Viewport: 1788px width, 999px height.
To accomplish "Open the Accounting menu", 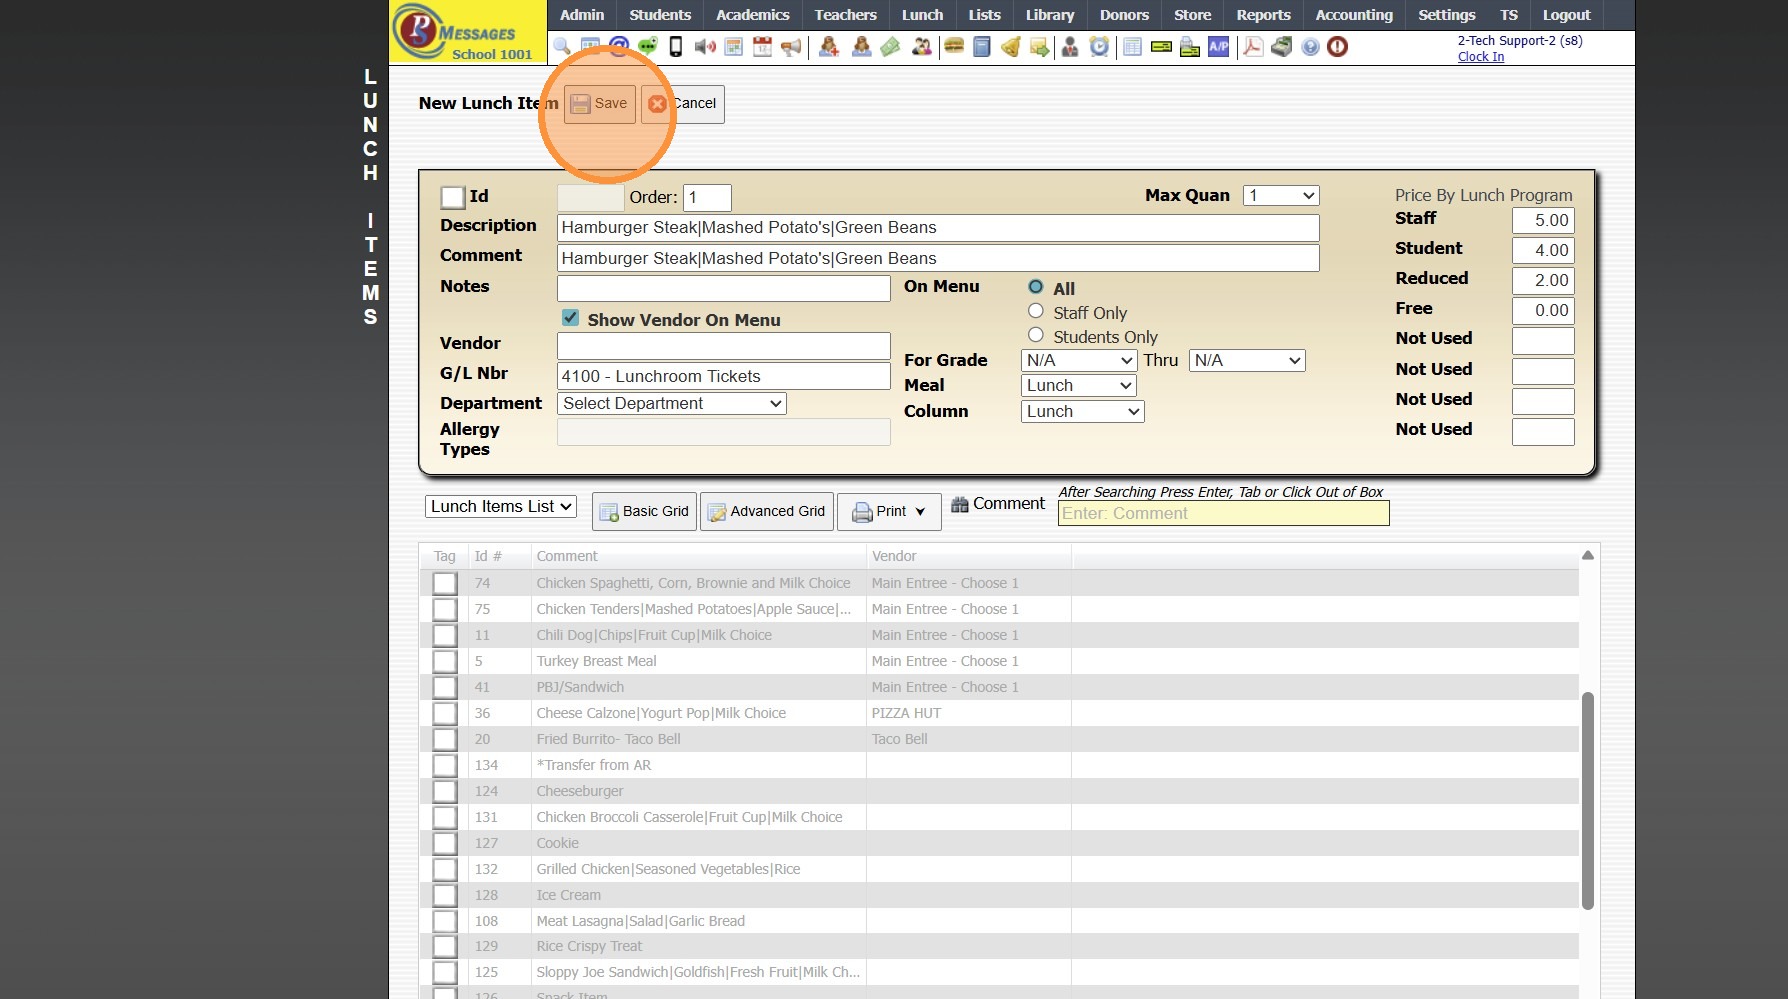I will click(1353, 15).
